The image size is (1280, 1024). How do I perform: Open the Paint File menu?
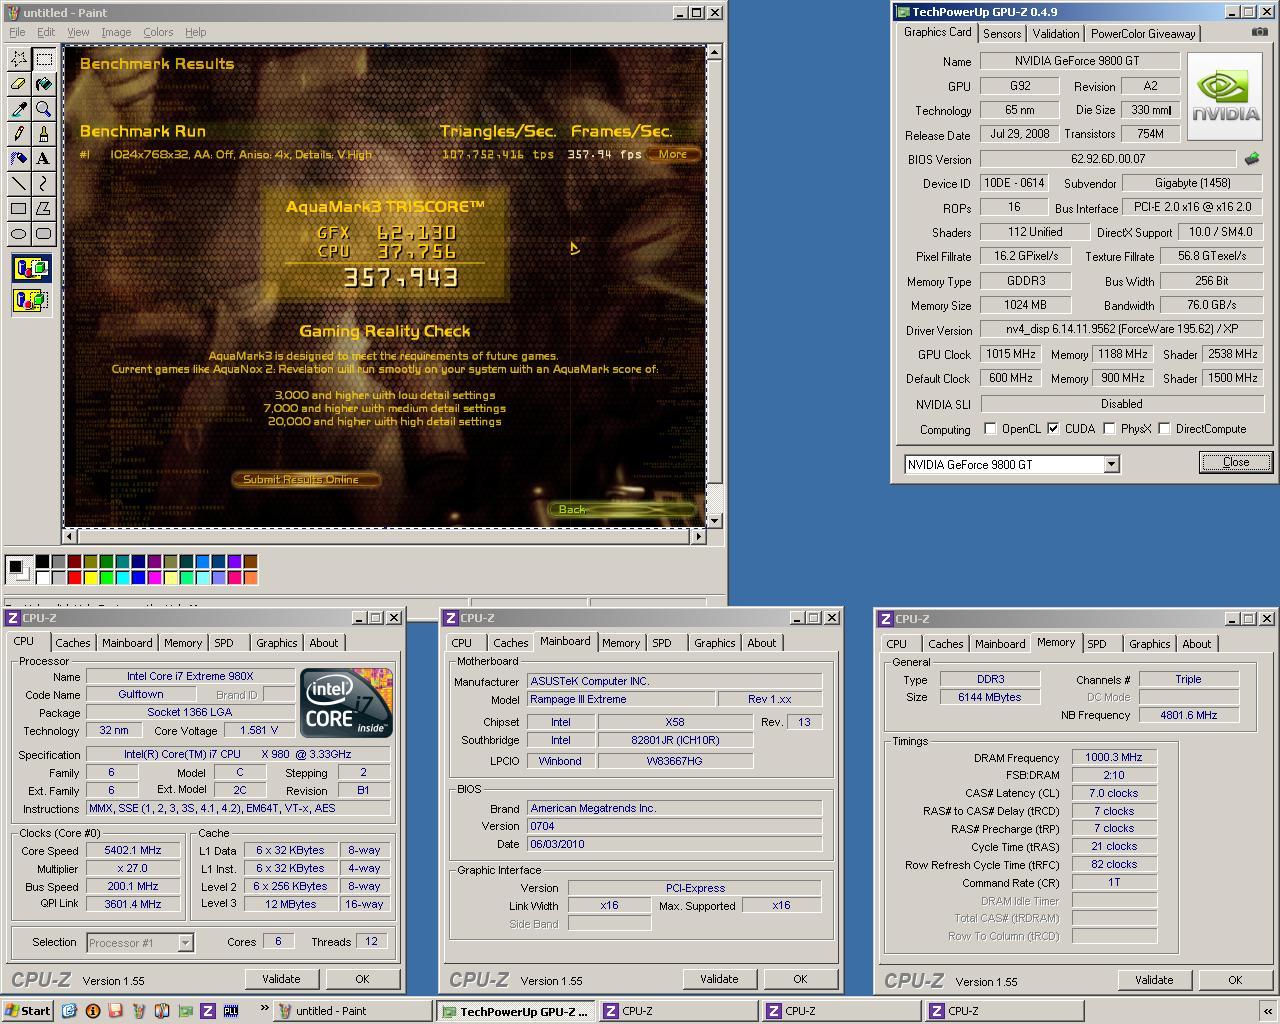tap(17, 32)
